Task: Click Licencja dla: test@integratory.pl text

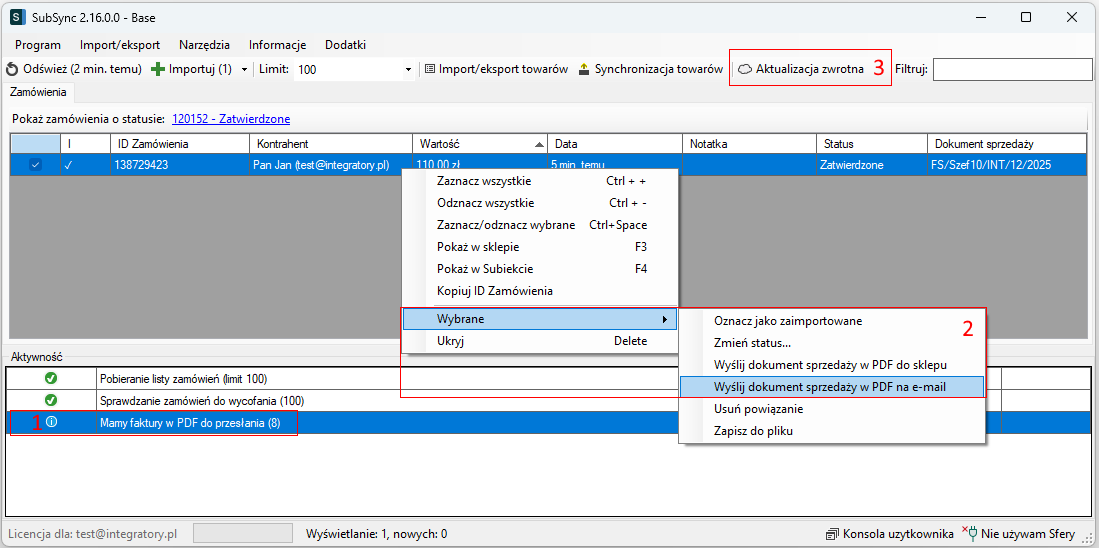Action: 93,534
